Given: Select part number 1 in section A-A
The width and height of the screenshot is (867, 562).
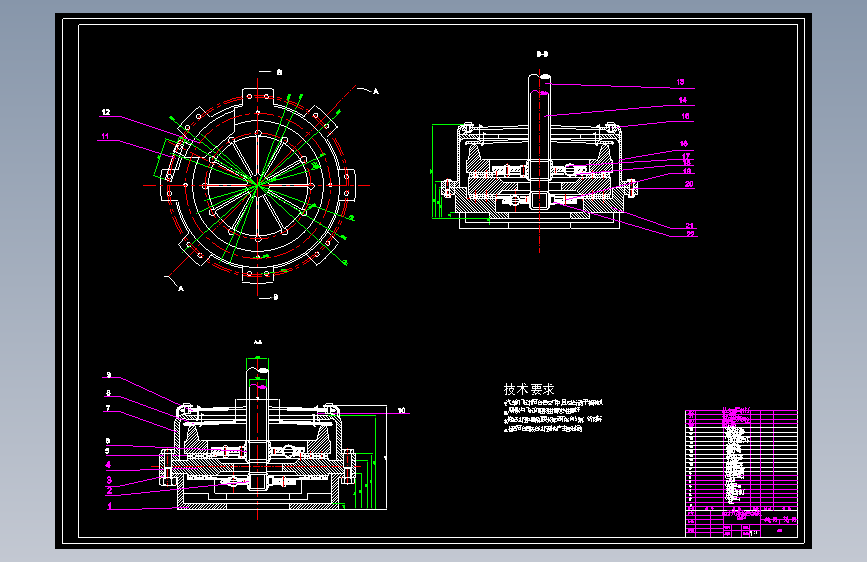Looking at the screenshot, I should (x=109, y=506).
